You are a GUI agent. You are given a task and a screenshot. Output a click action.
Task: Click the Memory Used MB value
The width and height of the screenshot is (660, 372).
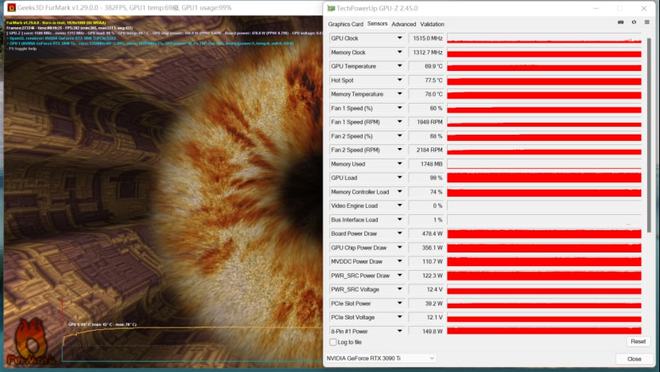[x=426, y=164]
